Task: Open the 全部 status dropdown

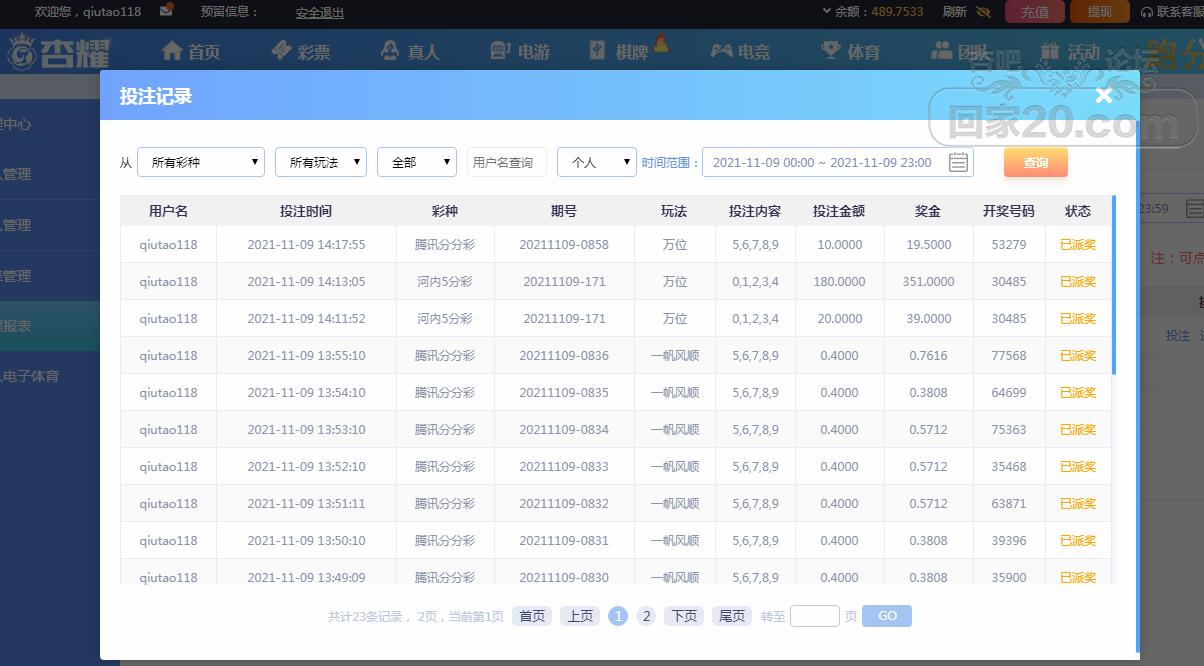Action: [416, 162]
